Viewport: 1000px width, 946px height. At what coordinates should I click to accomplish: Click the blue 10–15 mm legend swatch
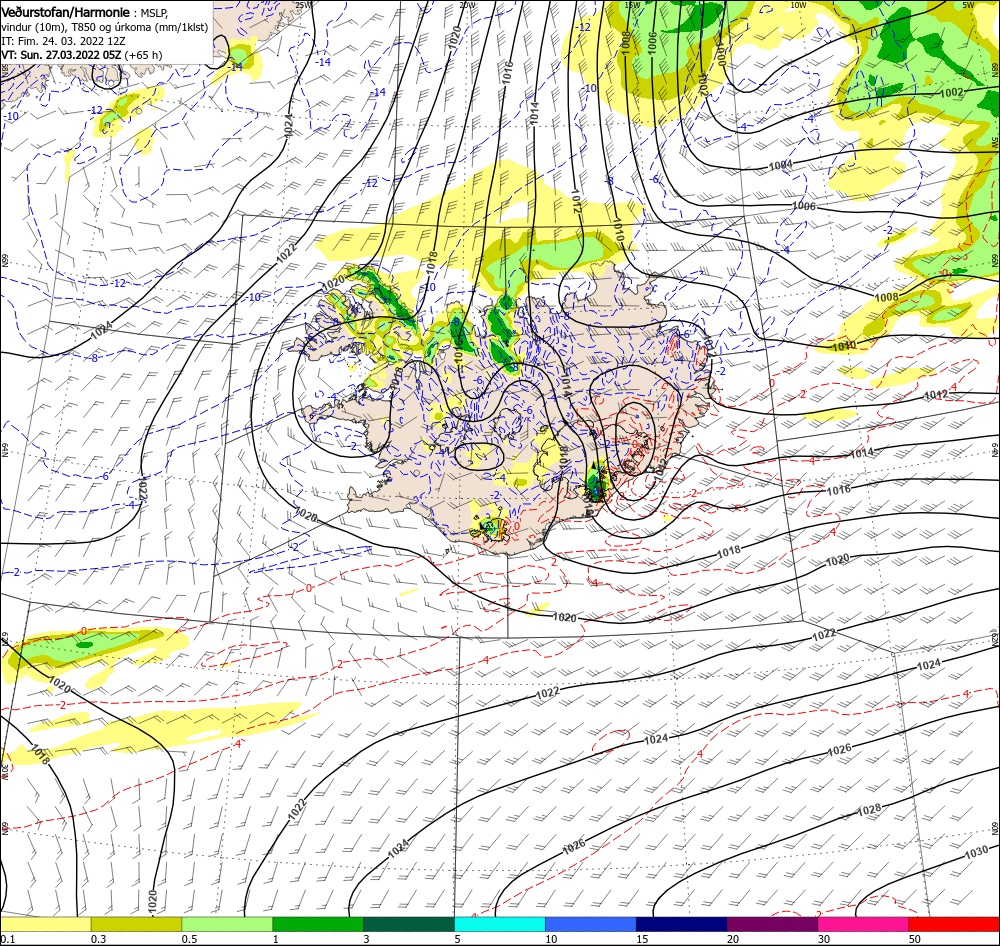pyautogui.click(x=591, y=924)
